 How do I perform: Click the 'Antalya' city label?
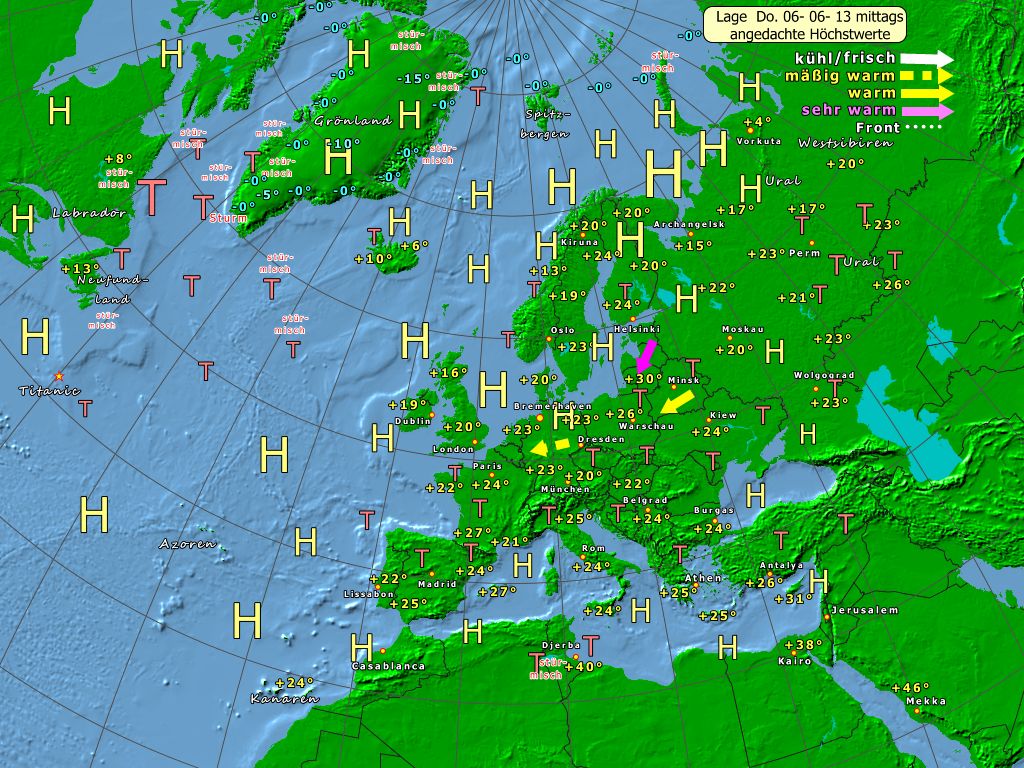click(781, 566)
